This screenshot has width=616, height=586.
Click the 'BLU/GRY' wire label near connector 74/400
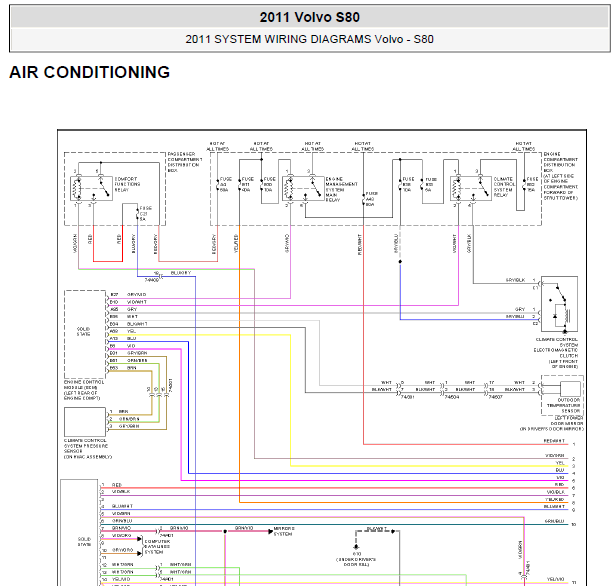click(181, 273)
